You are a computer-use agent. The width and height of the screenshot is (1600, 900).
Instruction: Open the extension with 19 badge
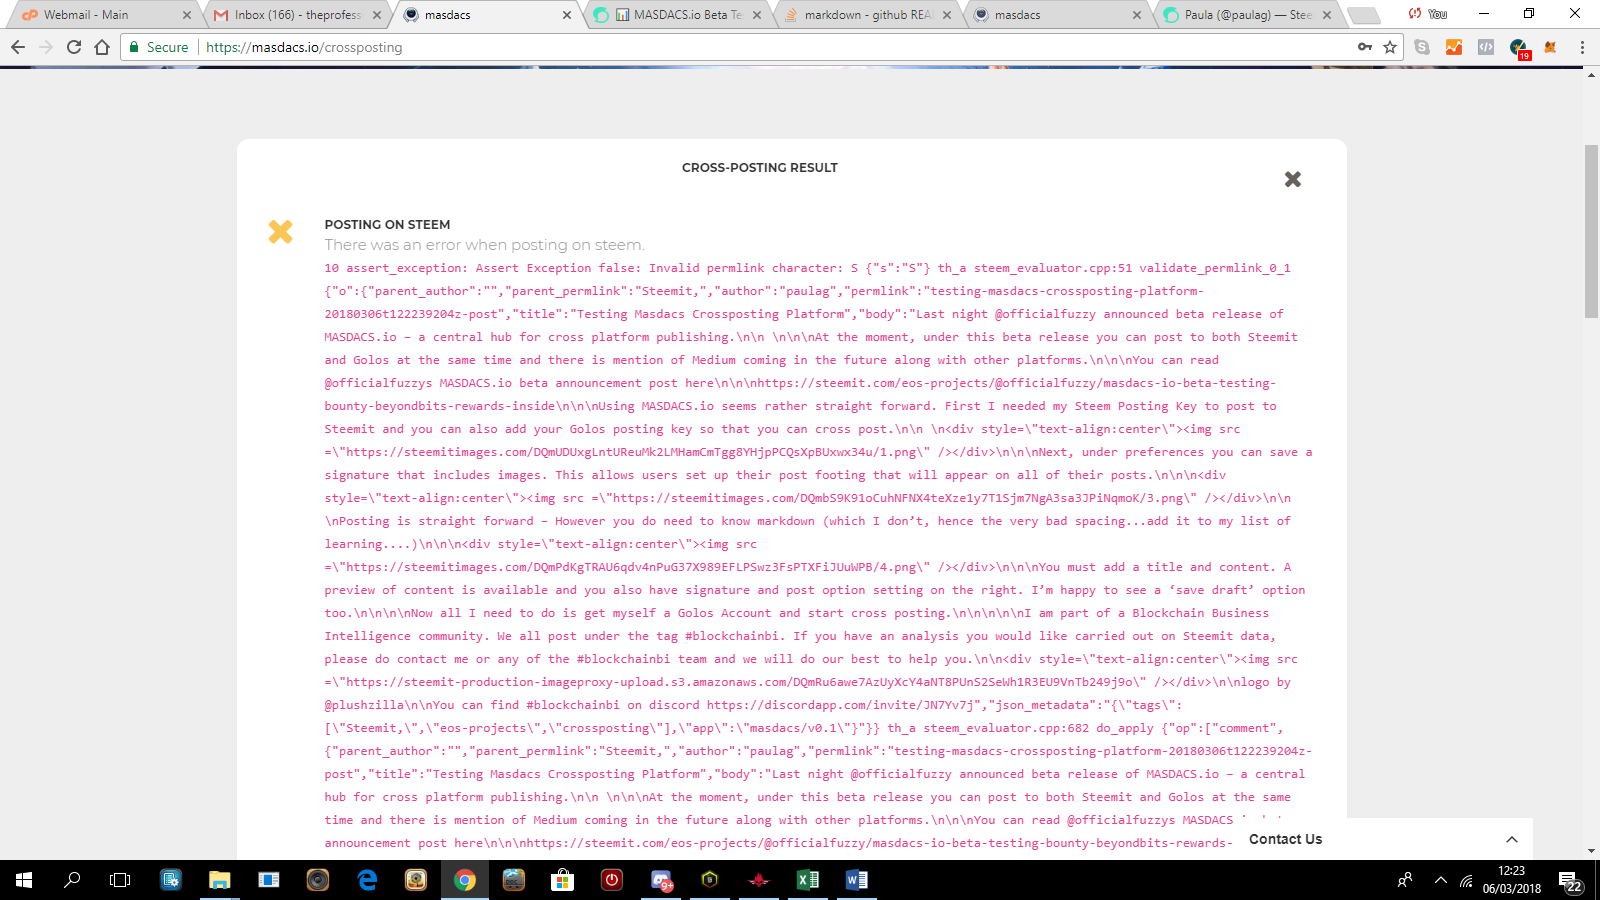click(1519, 48)
